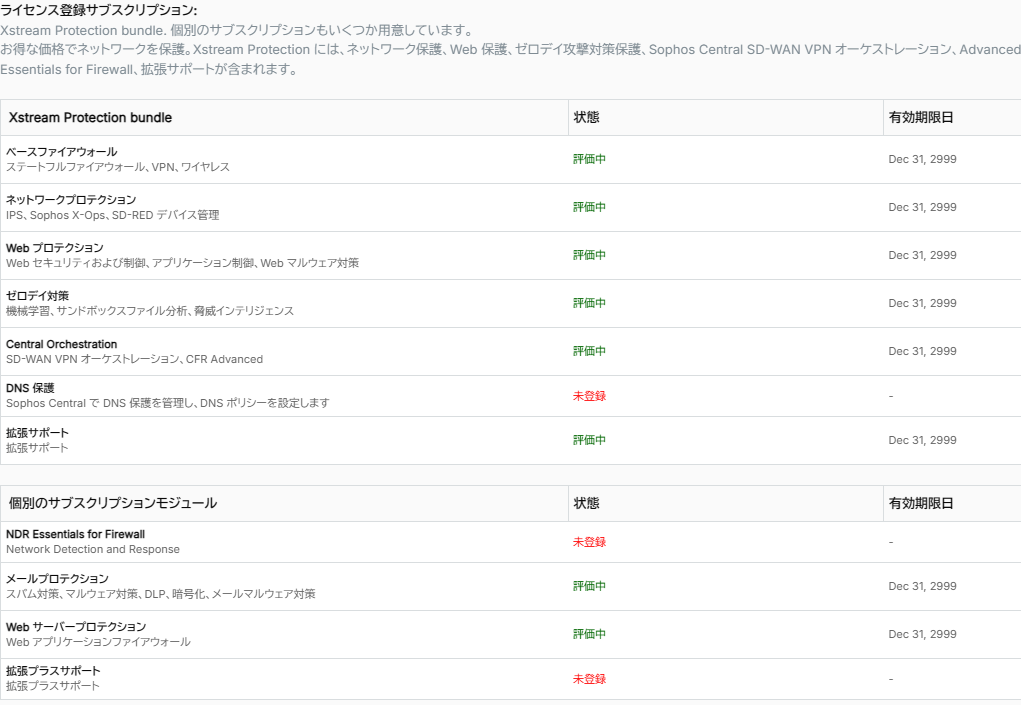
Task: Click the 拡張プラスサポート module title
Action: click(x=53, y=671)
